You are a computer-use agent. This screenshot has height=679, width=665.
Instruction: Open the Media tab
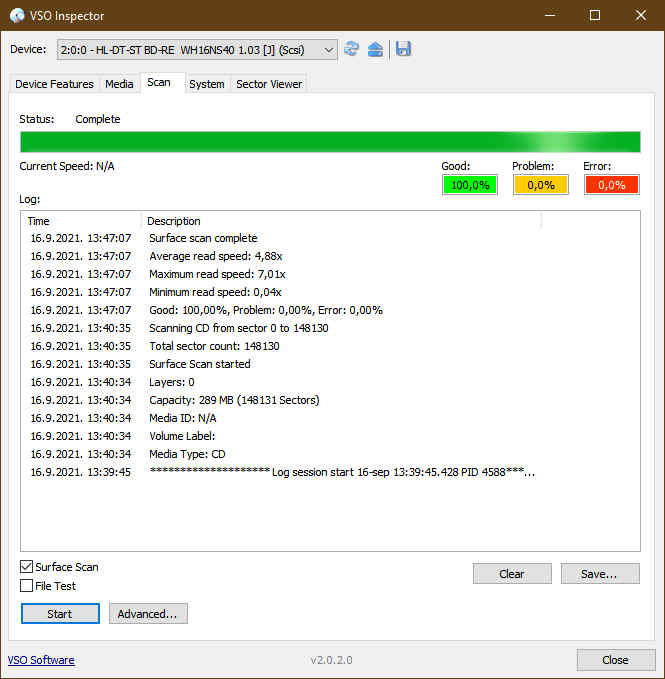click(119, 84)
